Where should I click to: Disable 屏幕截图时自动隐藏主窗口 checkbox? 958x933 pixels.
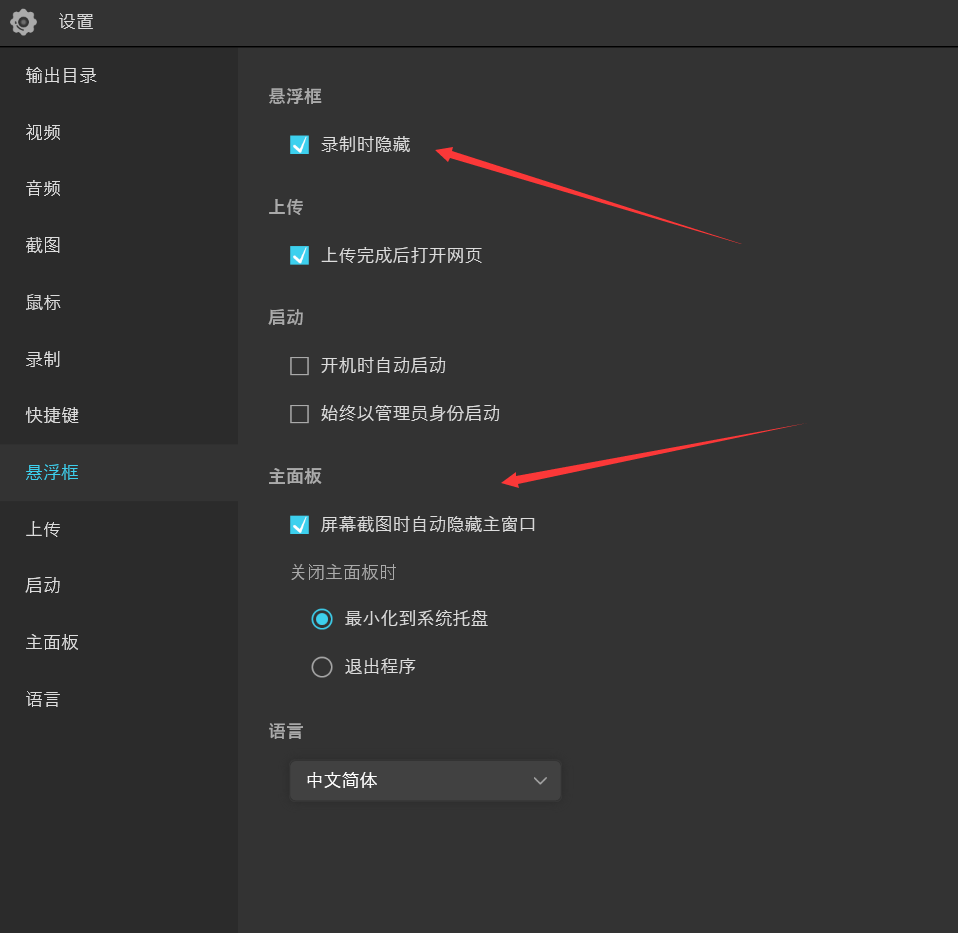299,525
